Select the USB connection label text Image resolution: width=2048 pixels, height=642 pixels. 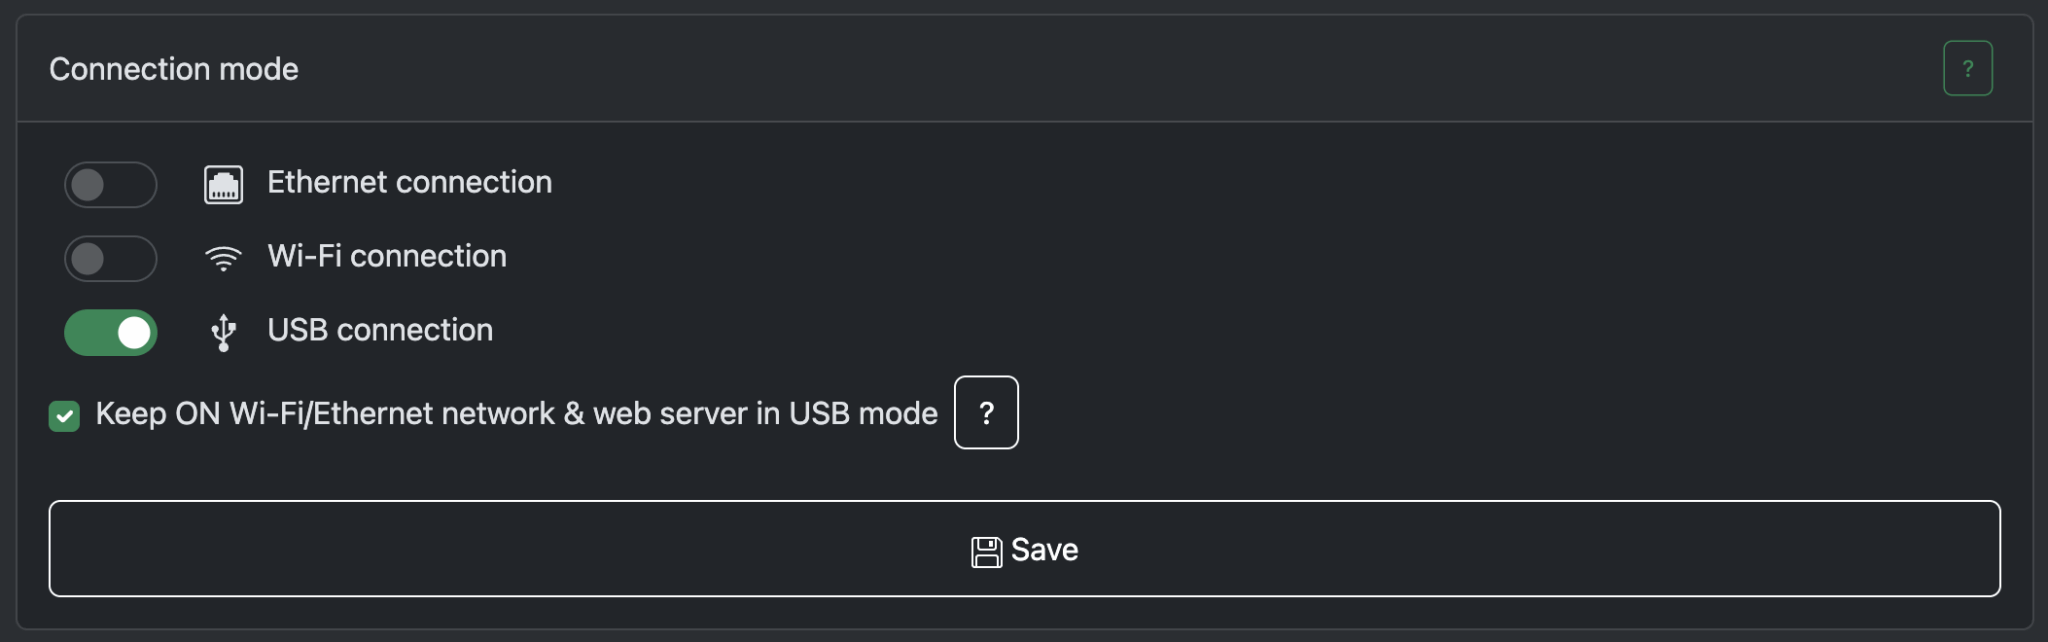pyautogui.click(x=380, y=330)
